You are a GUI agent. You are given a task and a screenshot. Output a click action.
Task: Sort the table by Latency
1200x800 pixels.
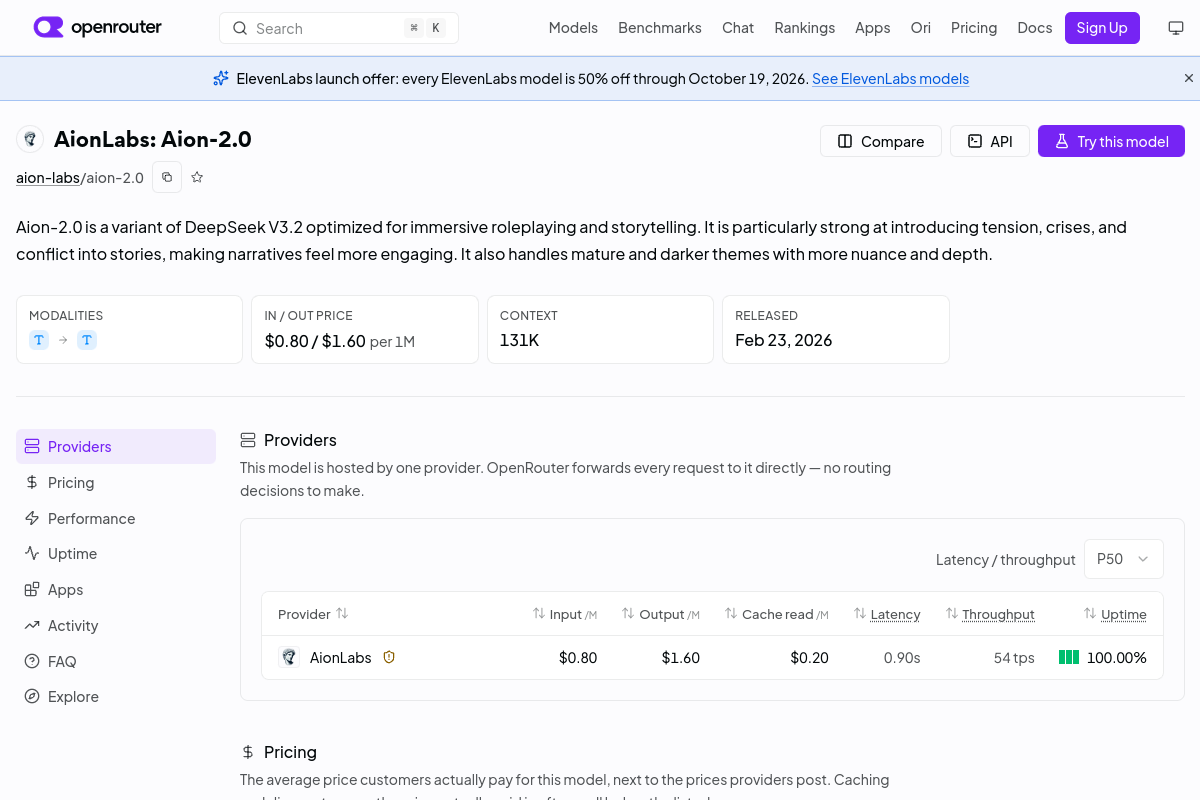coord(887,614)
